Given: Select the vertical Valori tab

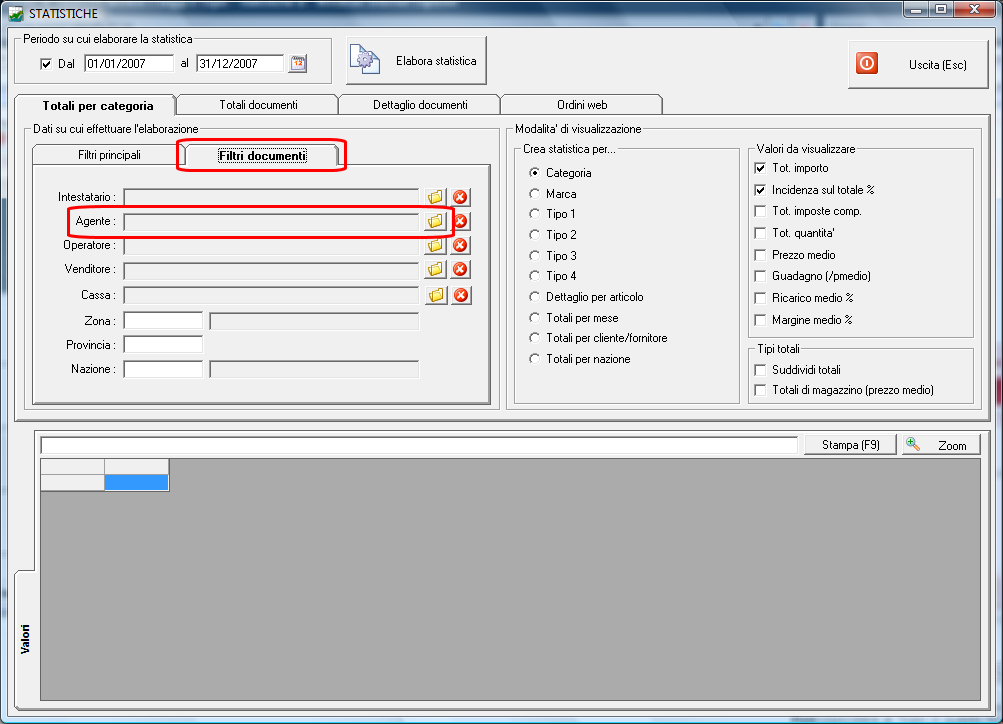Looking at the screenshot, I should tap(25, 638).
